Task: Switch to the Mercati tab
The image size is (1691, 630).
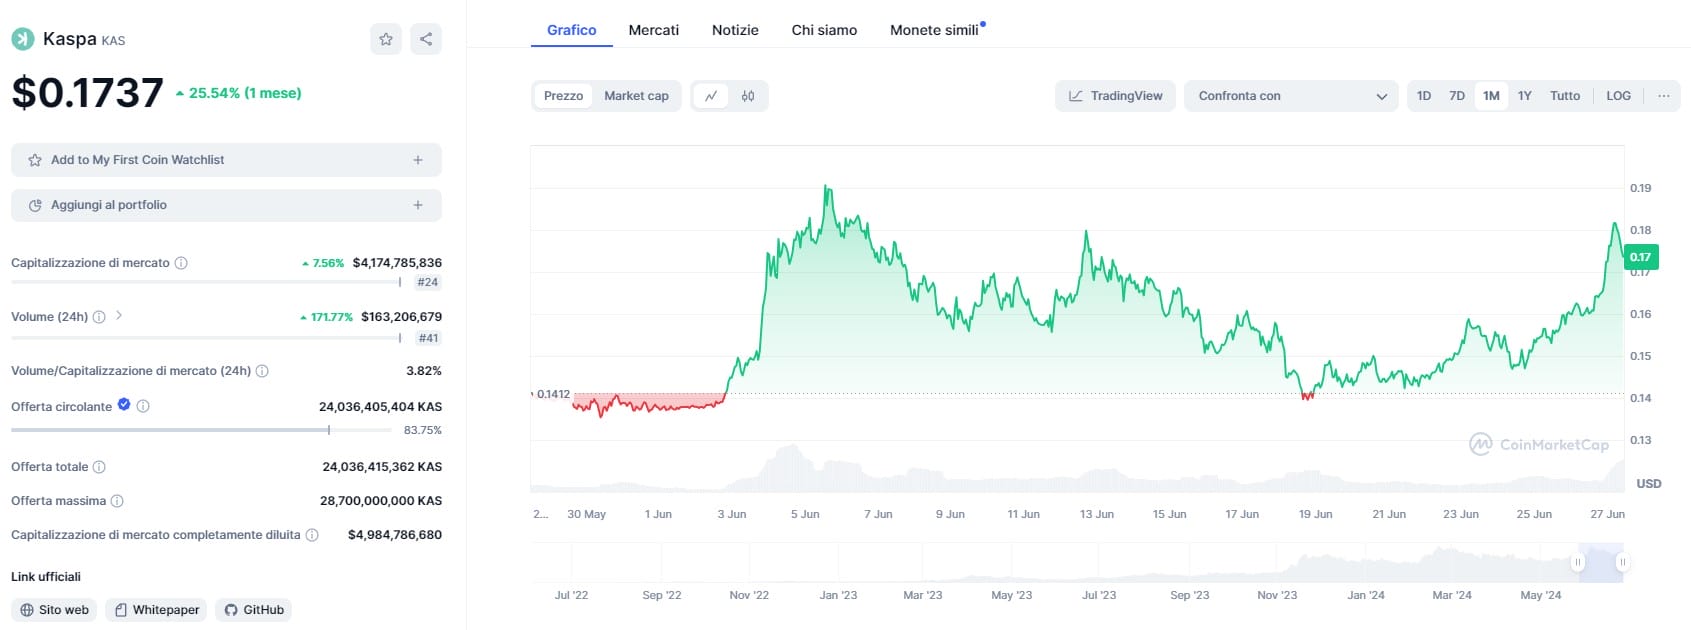Action: click(653, 30)
